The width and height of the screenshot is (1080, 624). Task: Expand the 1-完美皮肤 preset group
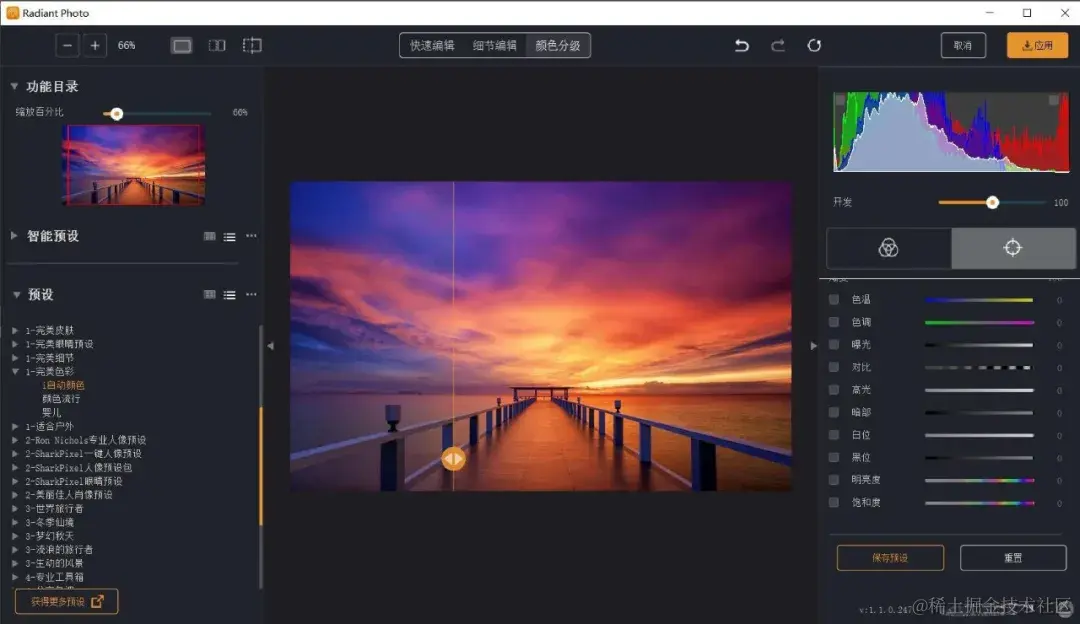pyautogui.click(x=14, y=331)
